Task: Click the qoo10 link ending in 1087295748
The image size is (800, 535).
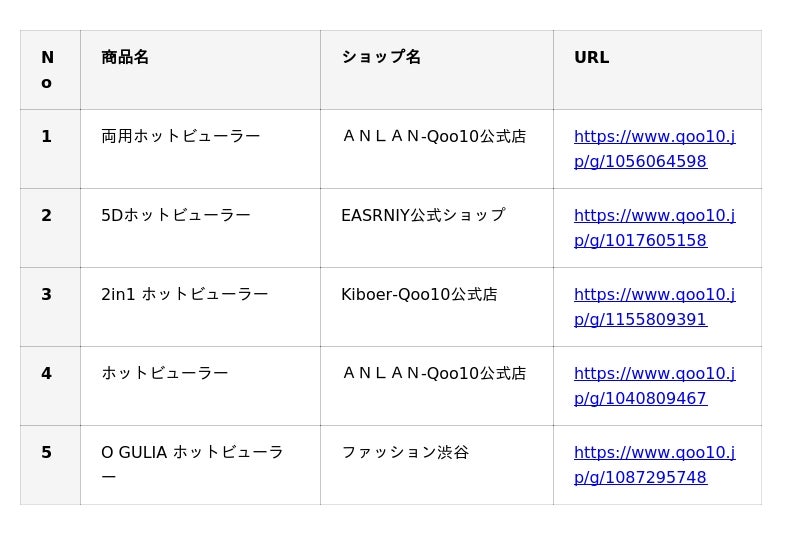Action: coord(654,465)
